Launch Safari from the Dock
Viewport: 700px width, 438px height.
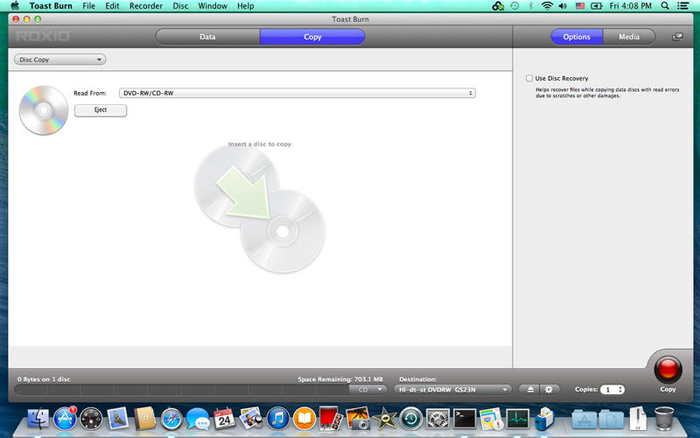(x=171, y=419)
